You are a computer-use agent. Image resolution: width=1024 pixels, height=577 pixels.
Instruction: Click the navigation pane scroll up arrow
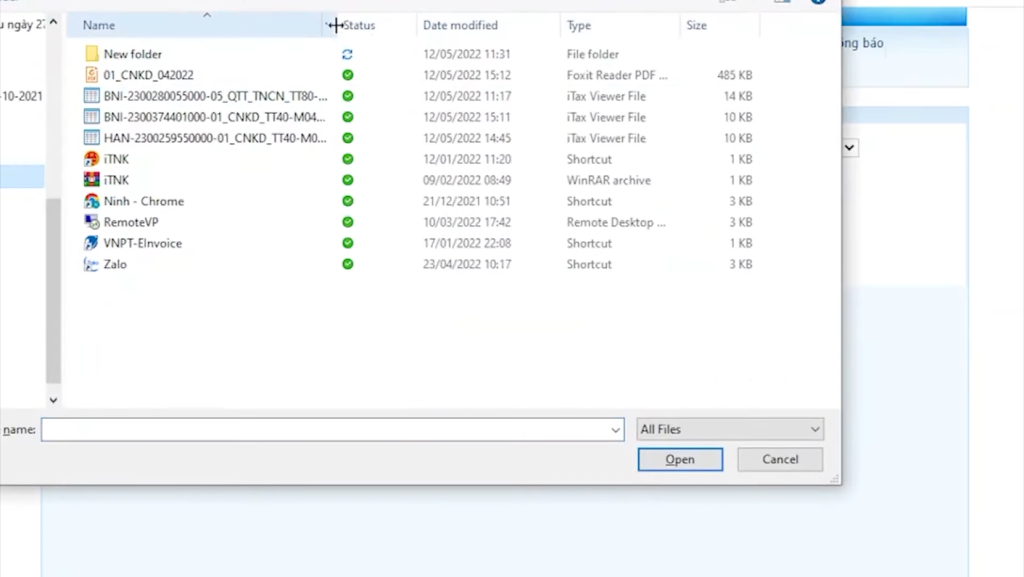point(54,22)
